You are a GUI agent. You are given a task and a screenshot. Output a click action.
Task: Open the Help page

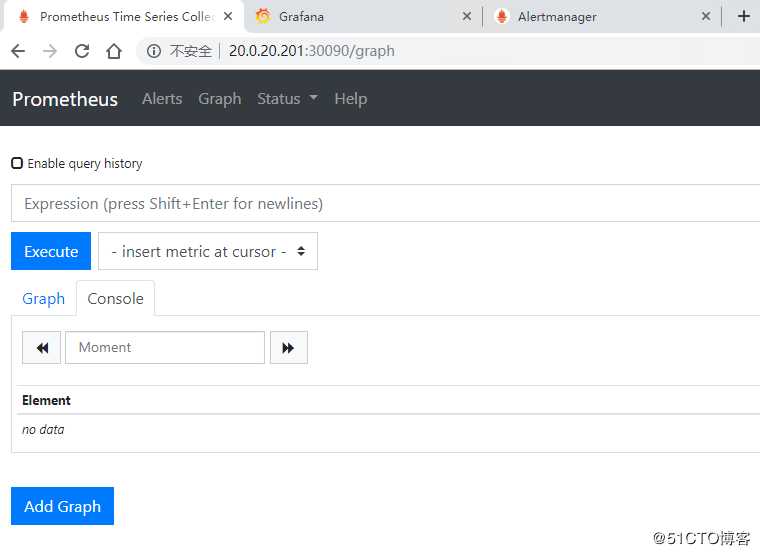click(350, 99)
